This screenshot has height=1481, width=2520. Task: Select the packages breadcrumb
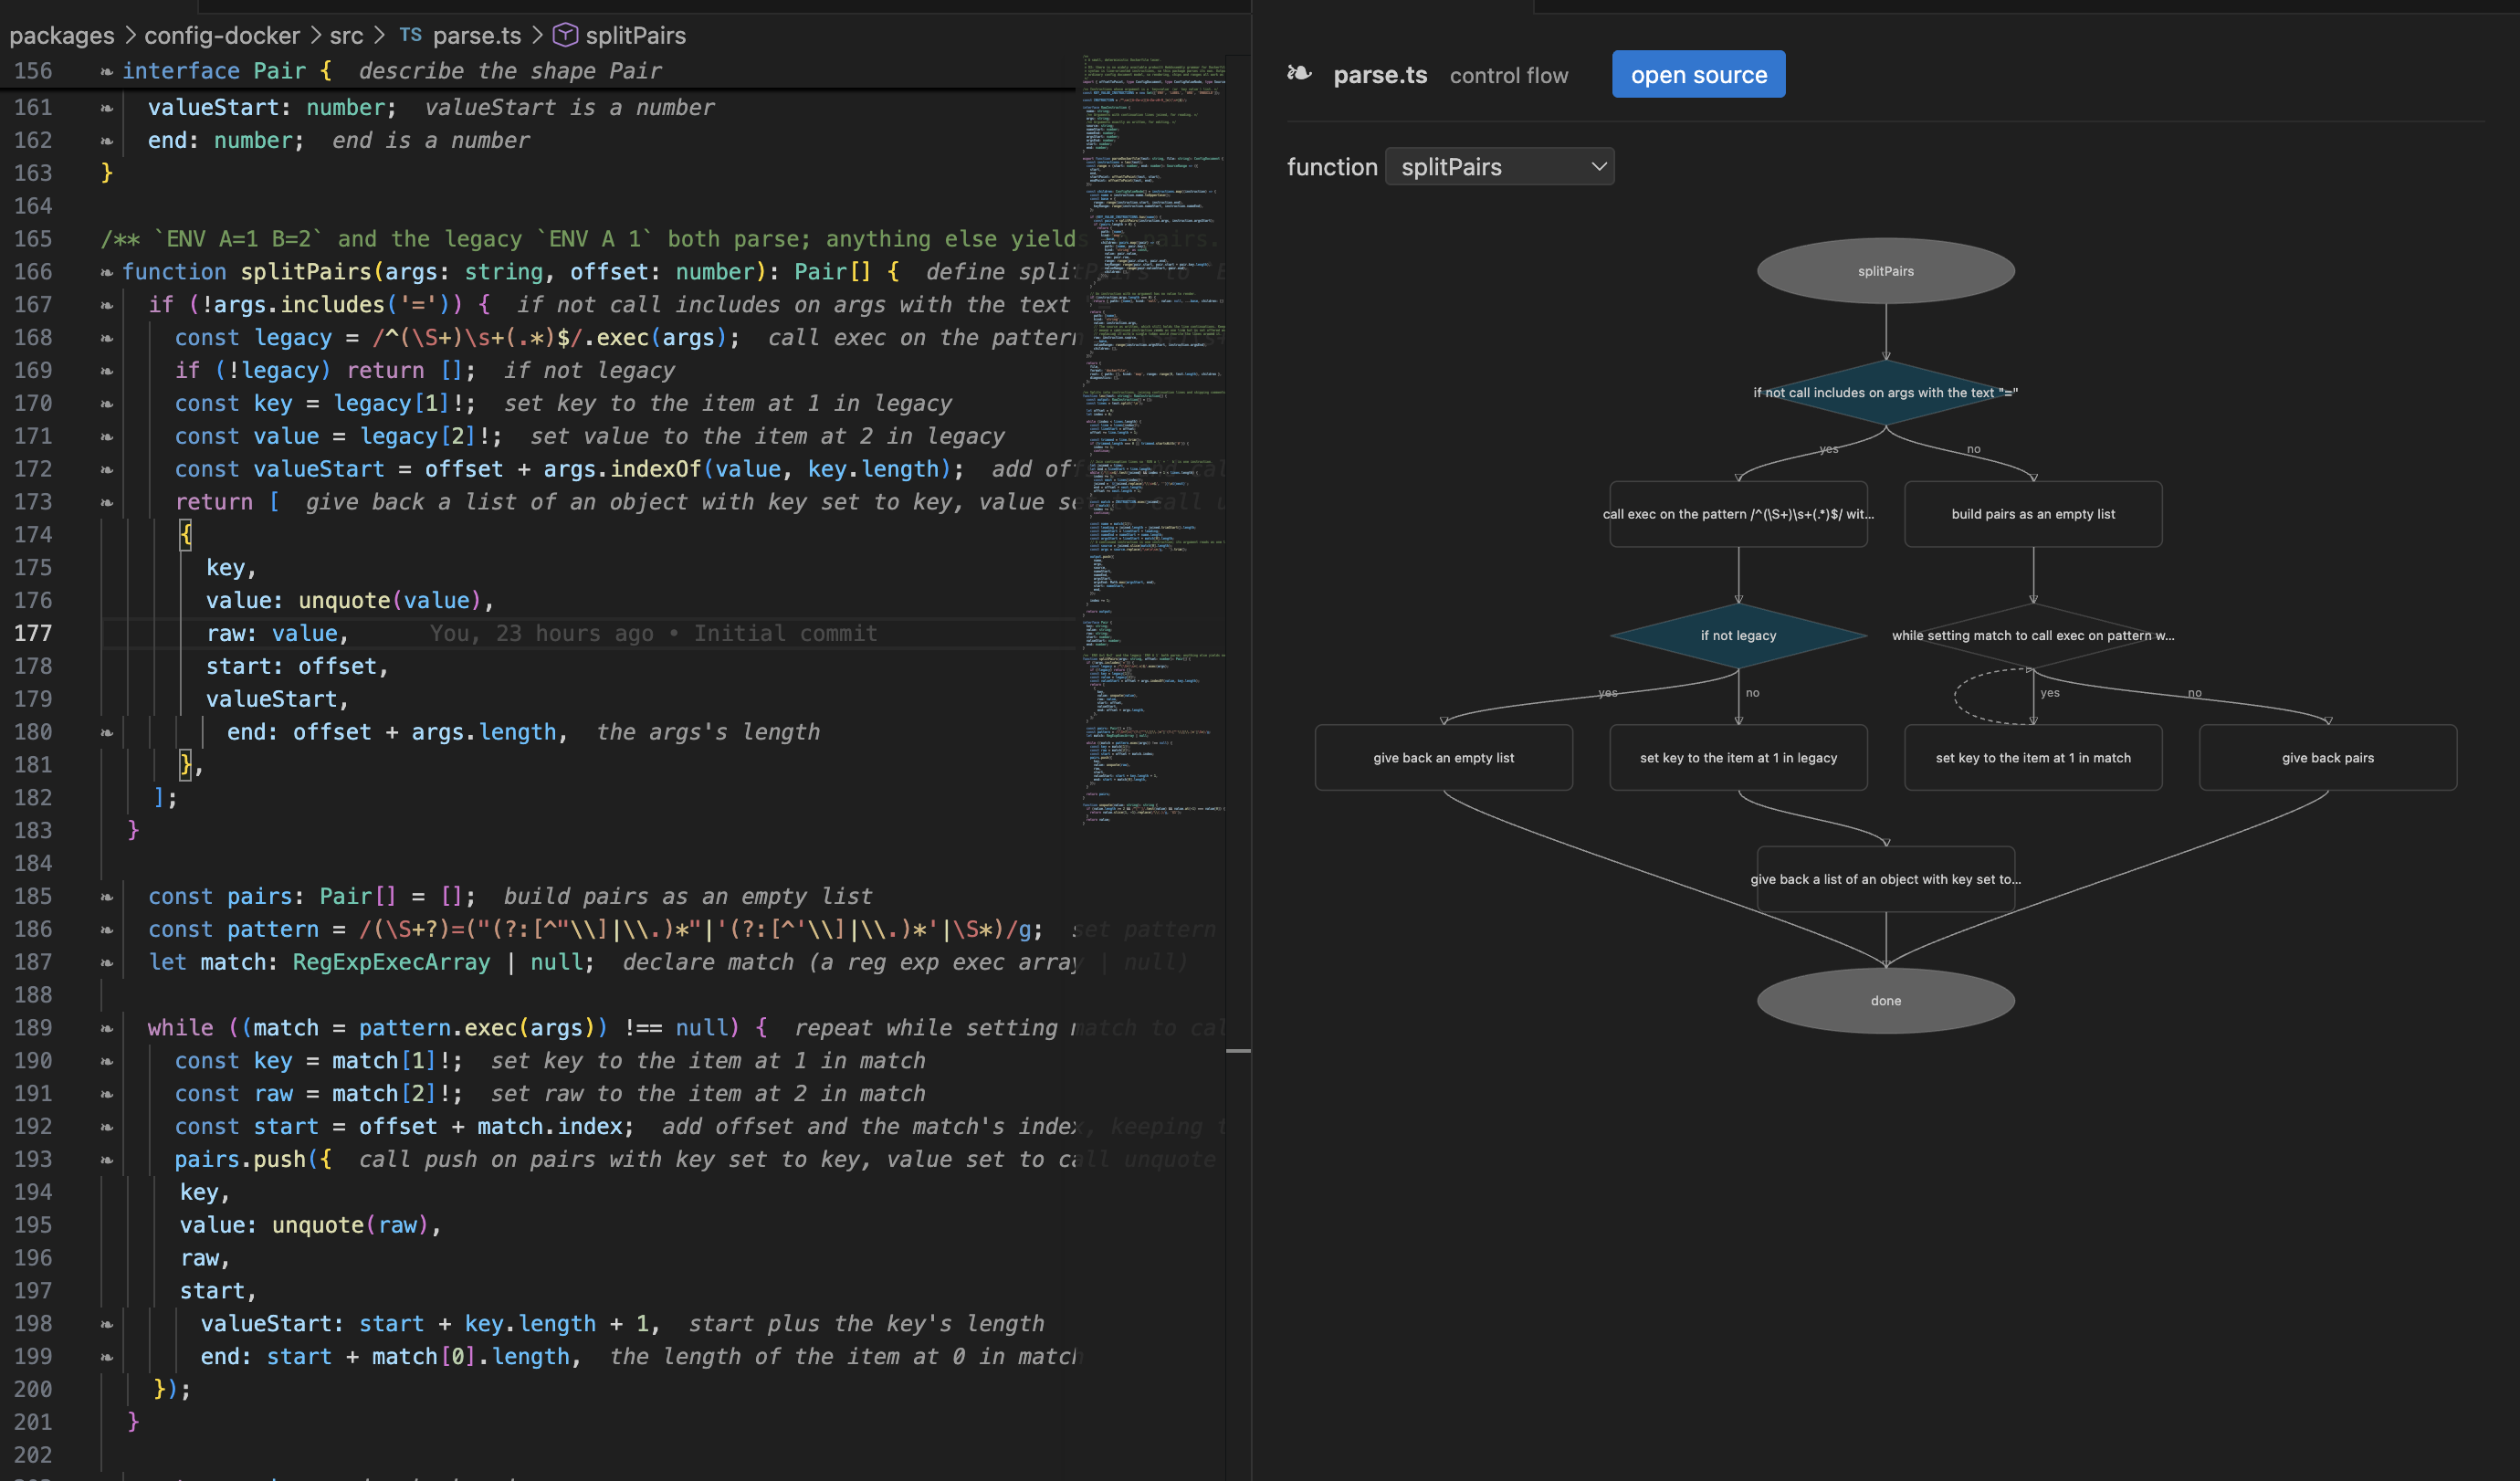62,35
